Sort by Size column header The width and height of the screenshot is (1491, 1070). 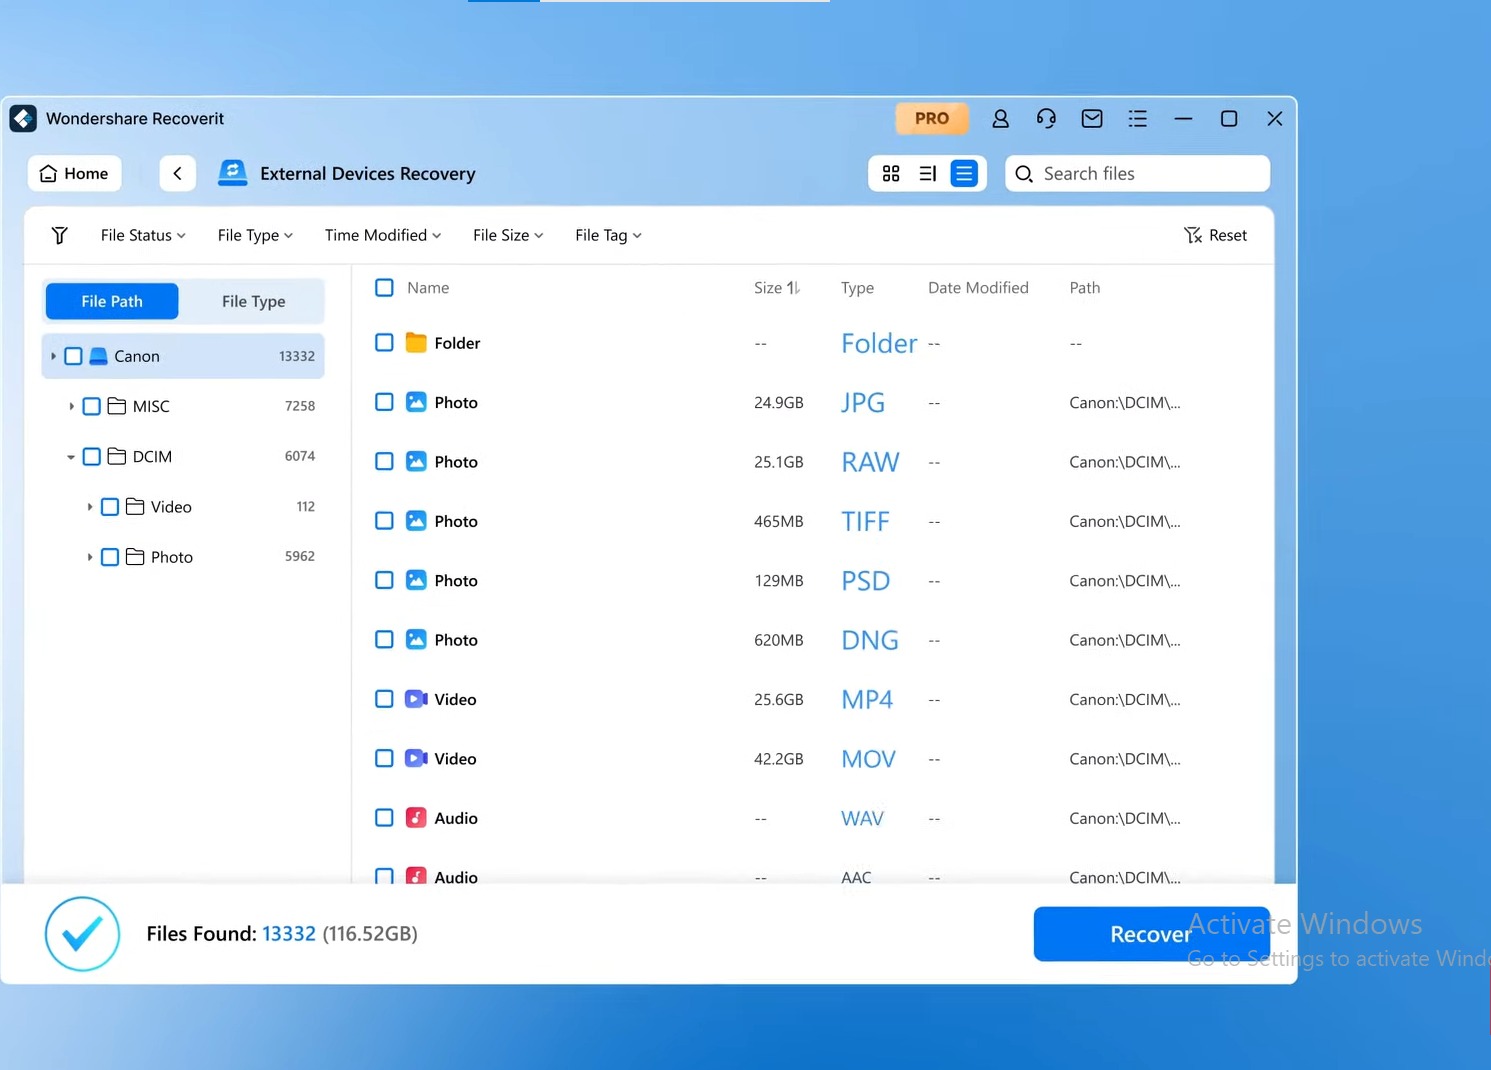point(777,288)
